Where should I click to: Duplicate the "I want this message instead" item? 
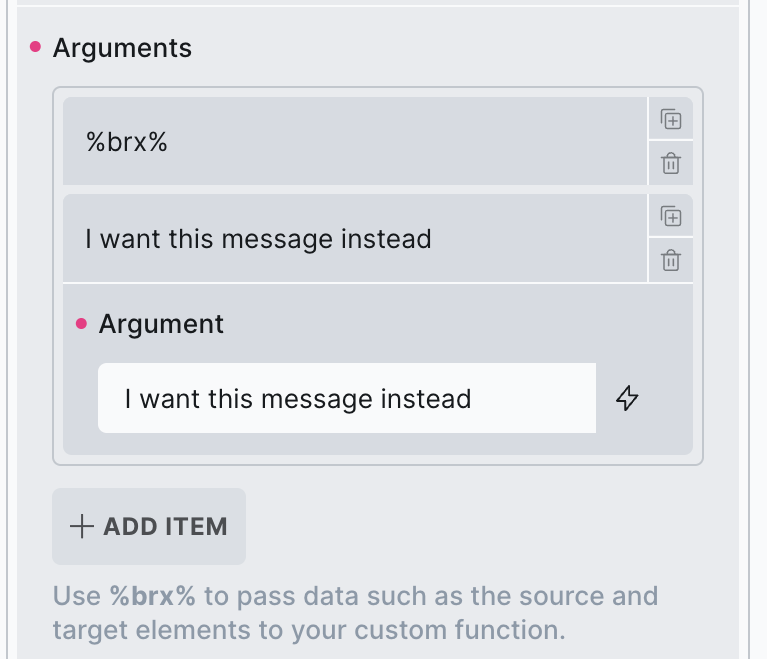coord(671,217)
